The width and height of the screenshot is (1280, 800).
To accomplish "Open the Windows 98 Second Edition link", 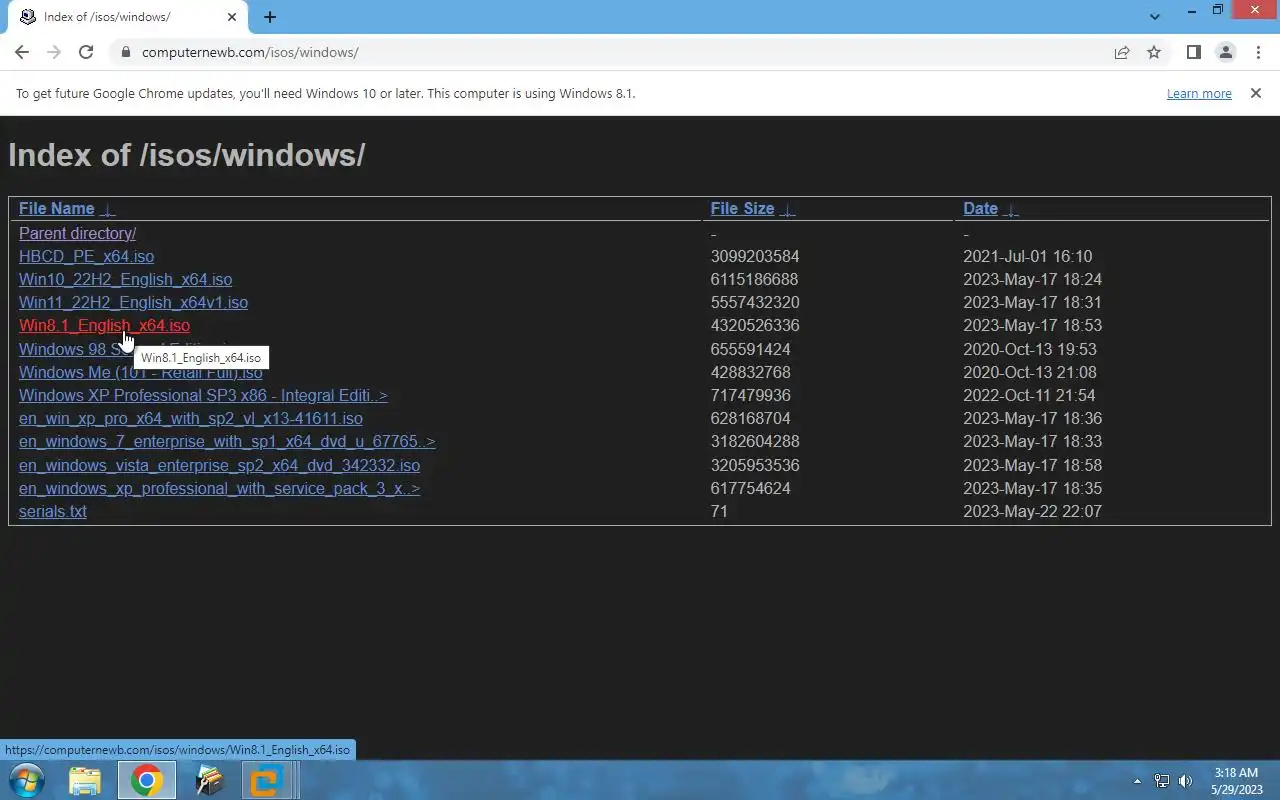I will (75, 349).
